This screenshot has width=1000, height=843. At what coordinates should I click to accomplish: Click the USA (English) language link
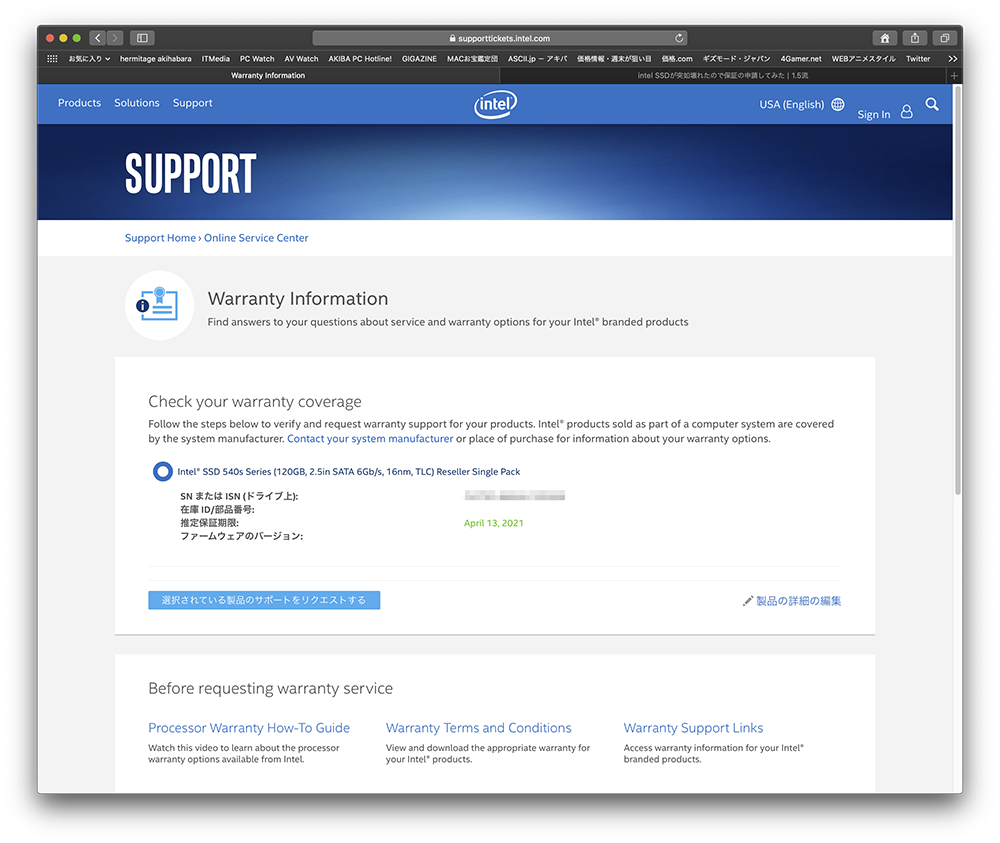791,104
